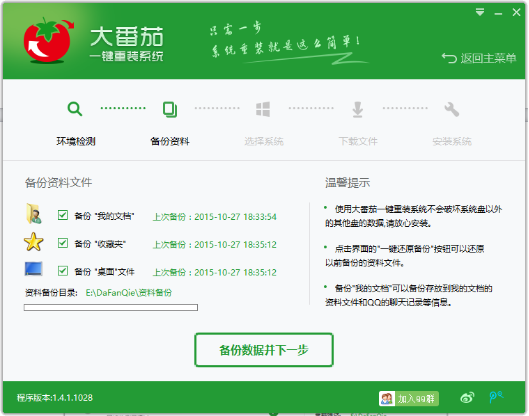Open the title bar dropdown menu arrow
This screenshot has width=529, height=416.
[480, 12]
